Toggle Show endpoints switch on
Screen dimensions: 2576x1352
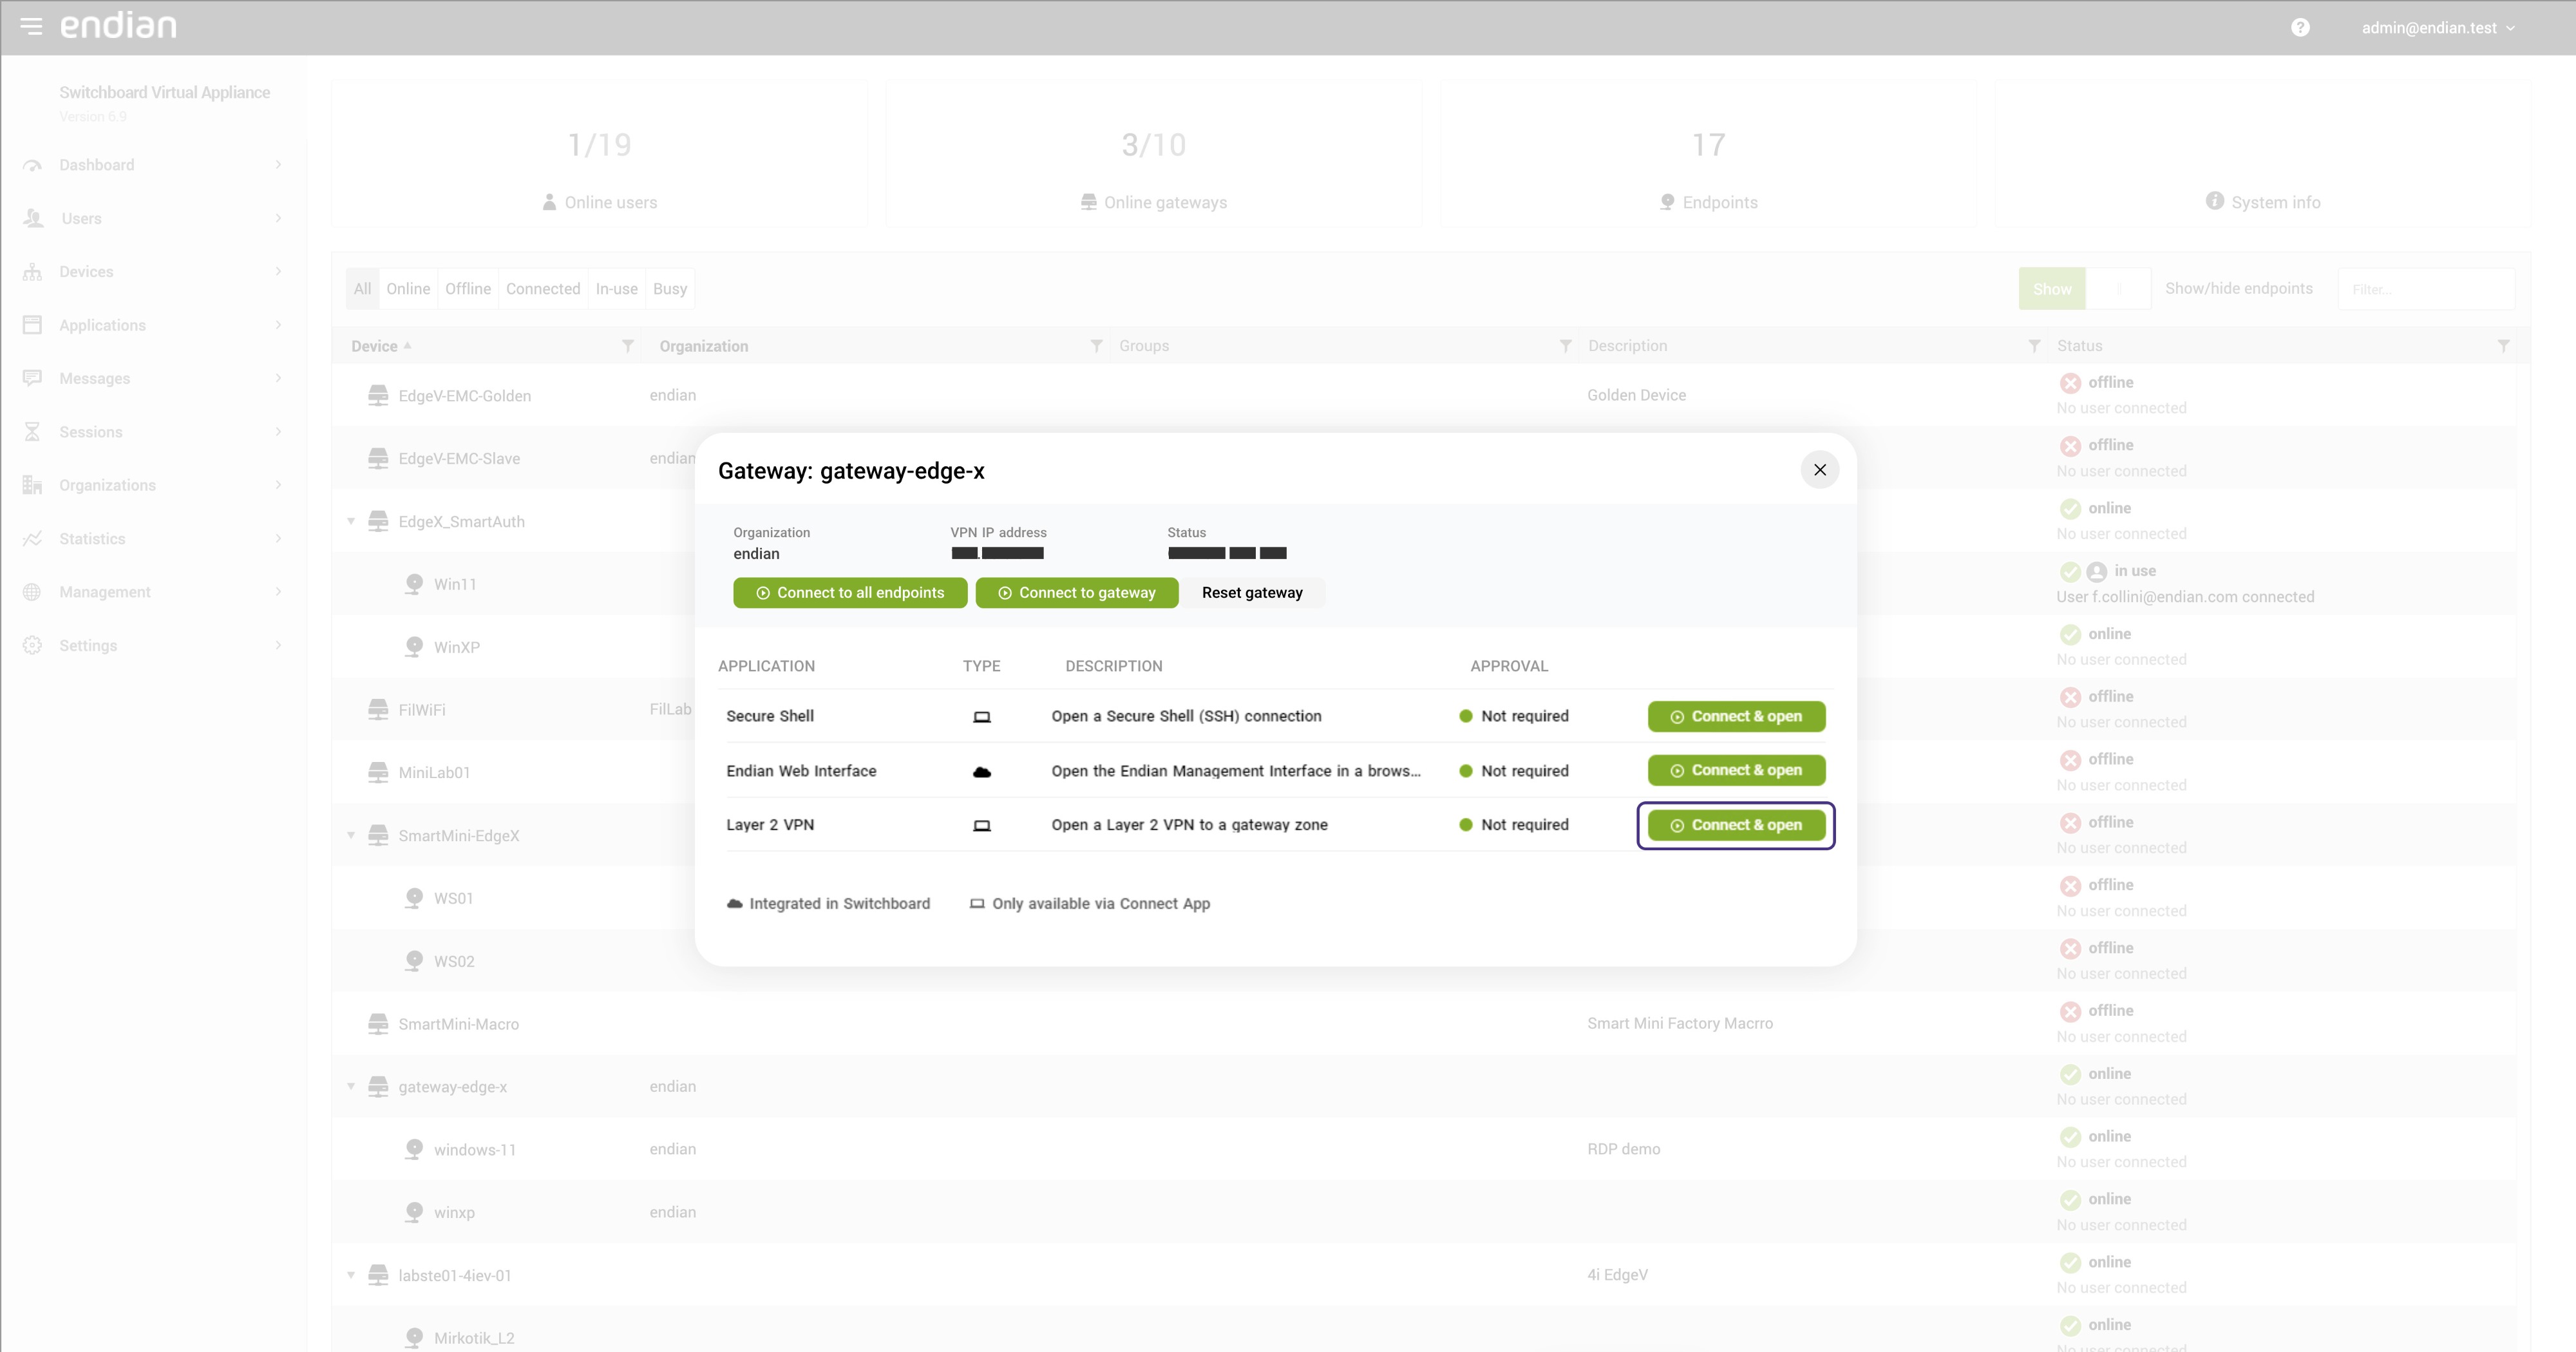point(2052,289)
